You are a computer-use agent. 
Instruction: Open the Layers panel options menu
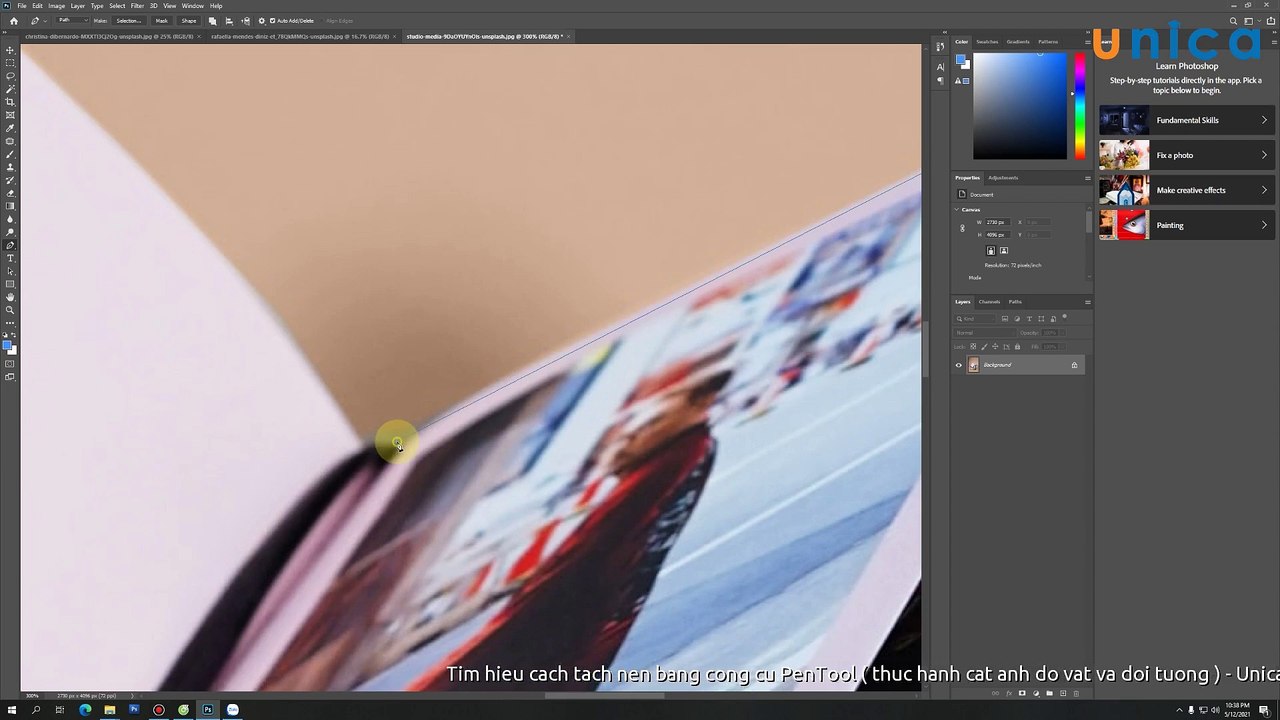(1087, 302)
